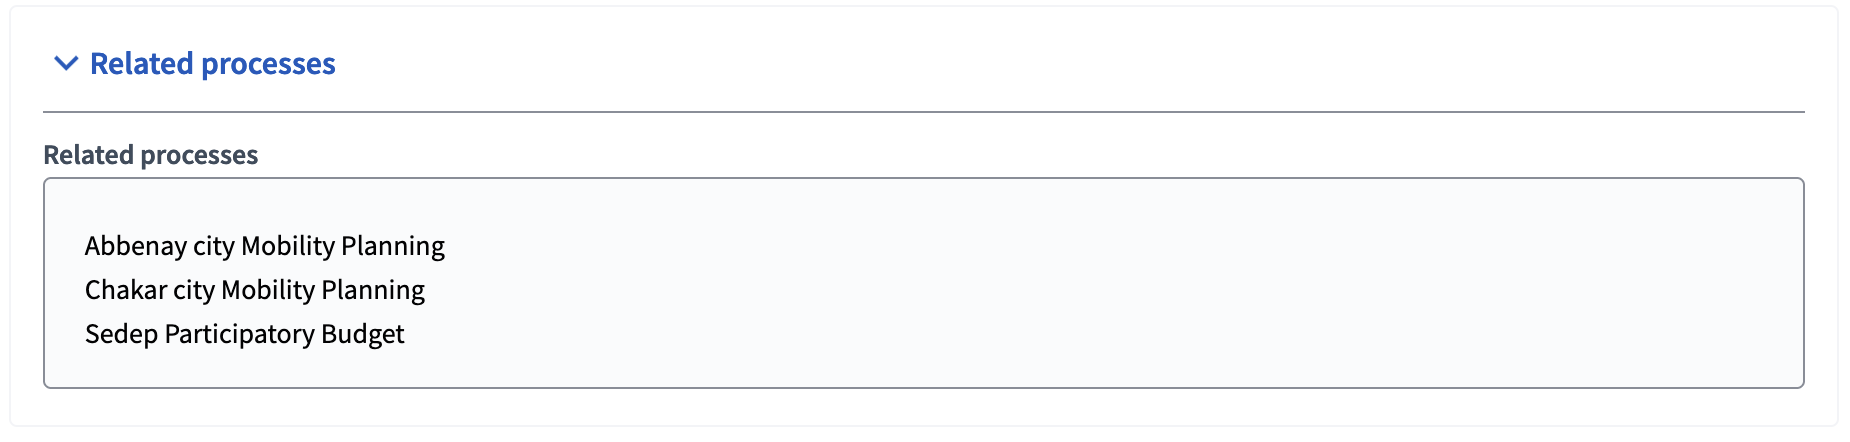Click the blue Related processes heading
The image size is (1850, 442).
coord(212,64)
